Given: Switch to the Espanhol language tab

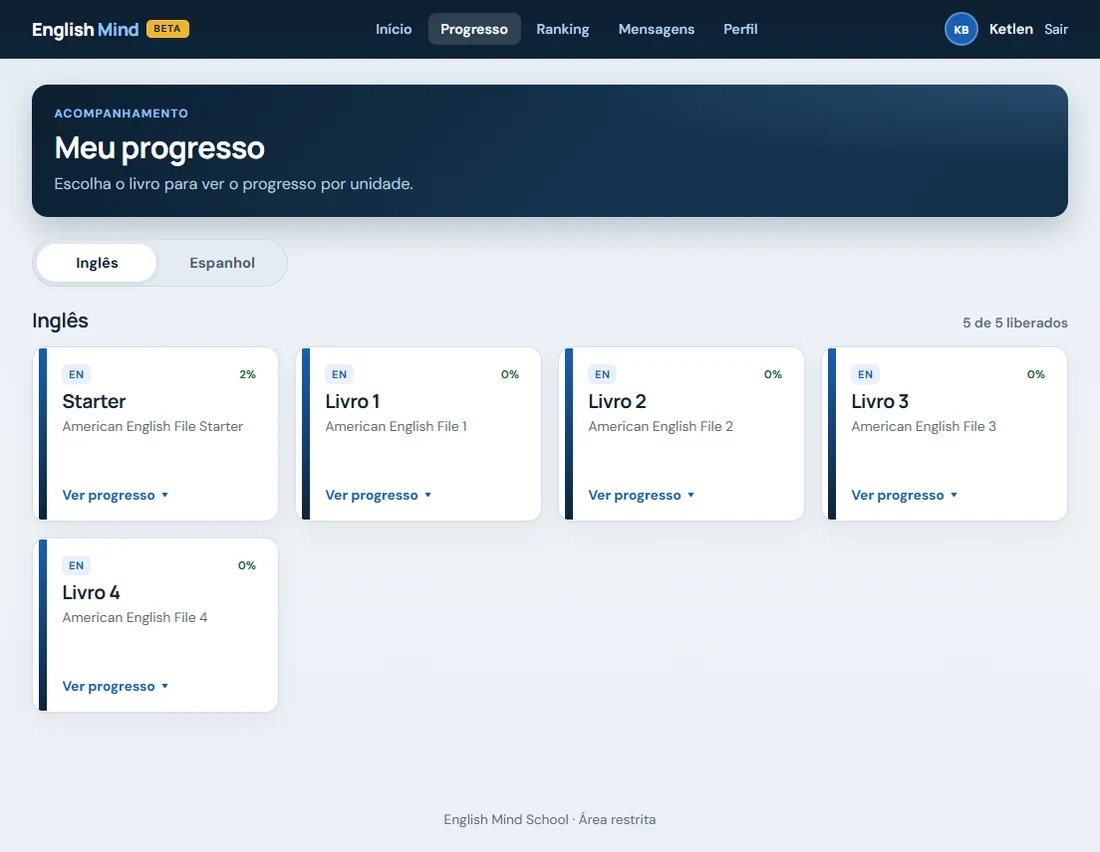Looking at the screenshot, I should [222, 263].
